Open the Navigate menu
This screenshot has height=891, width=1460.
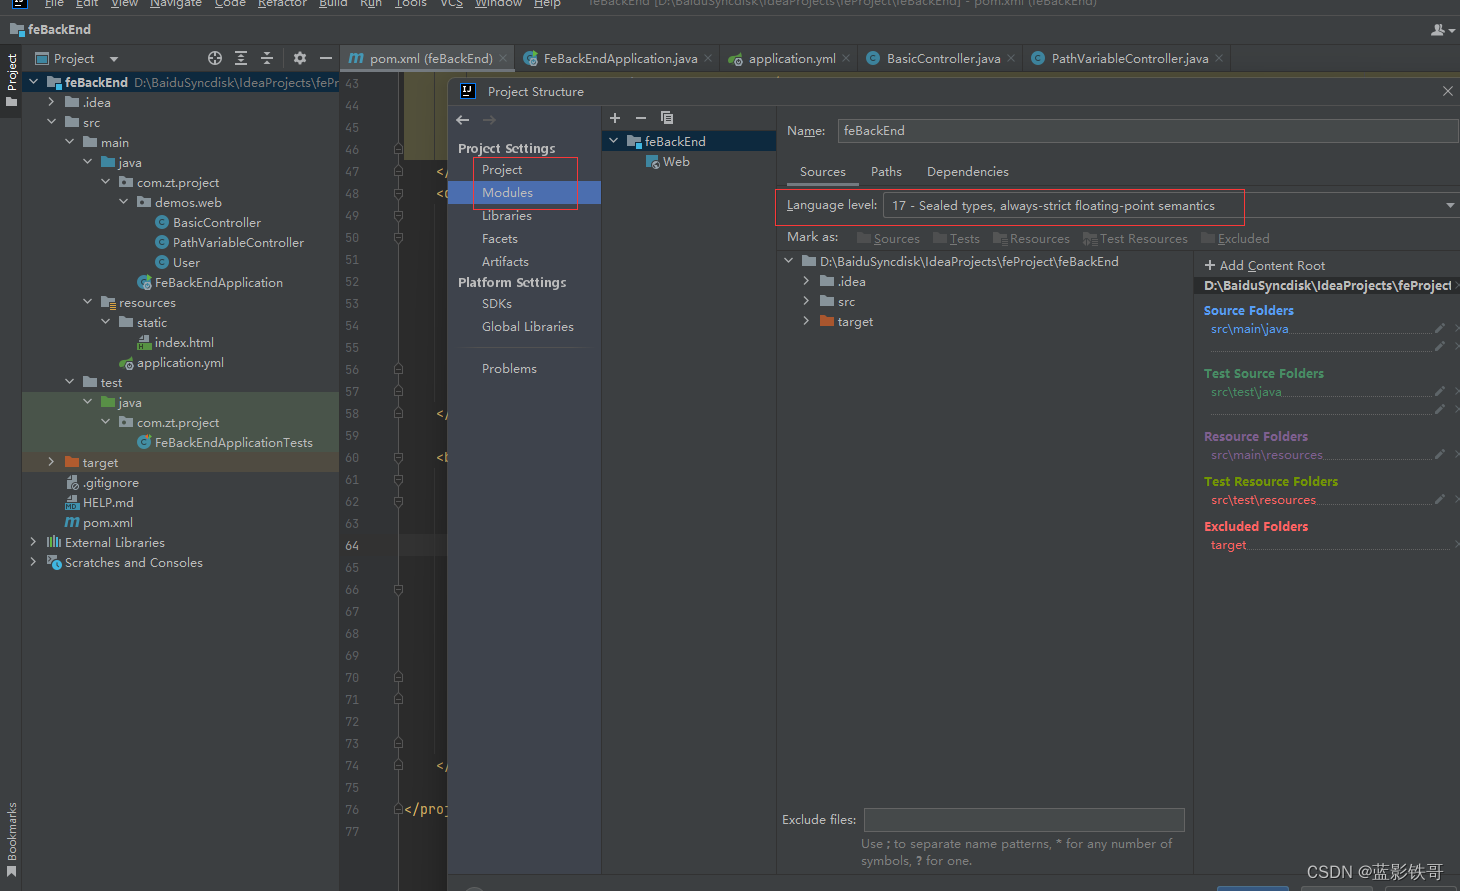point(175,3)
